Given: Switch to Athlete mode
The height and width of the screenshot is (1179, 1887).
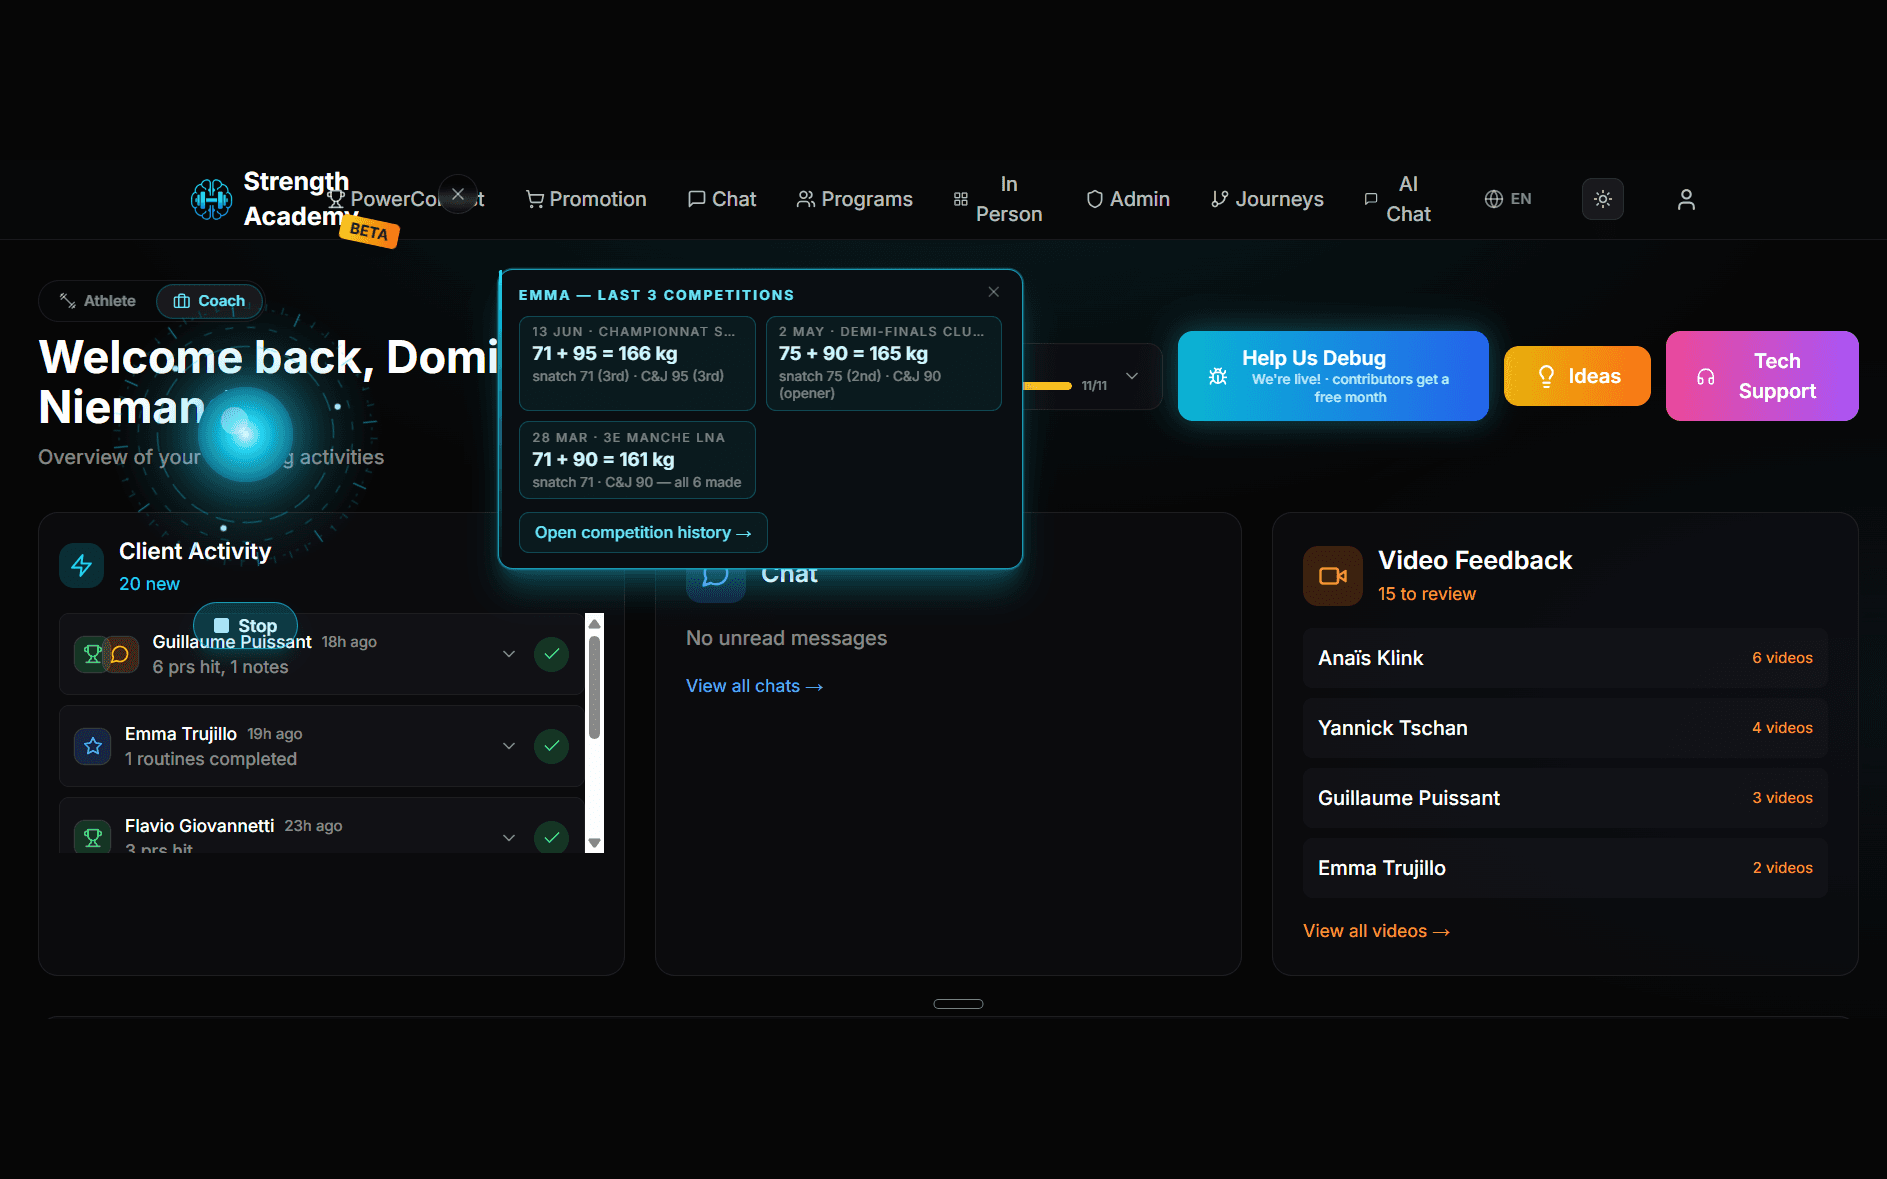Looking at the screenshot, I should tap(98, 301).
